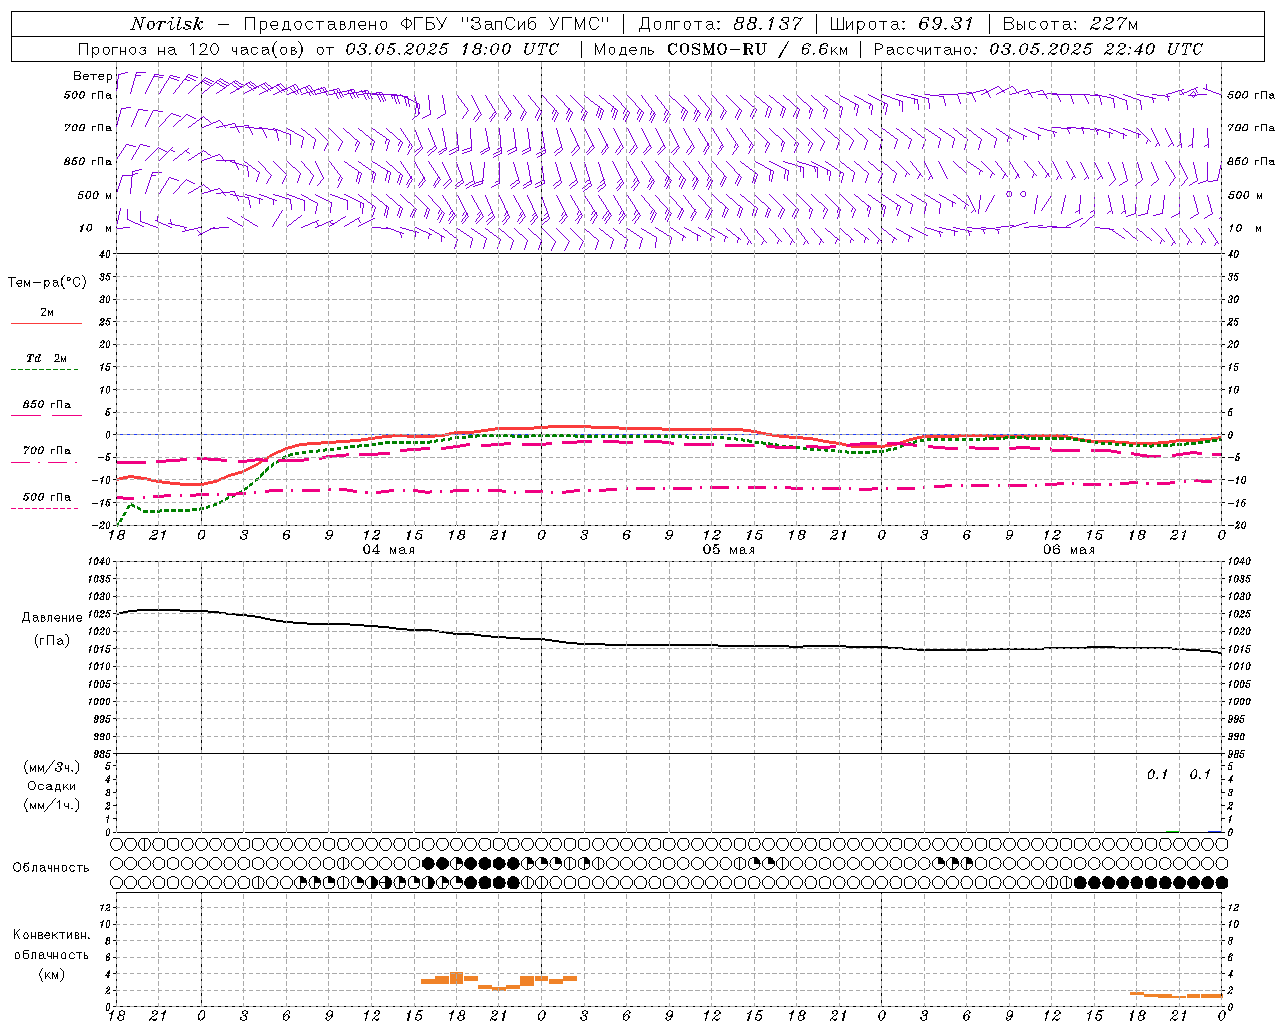Click the 'Облачность' cloud cover label
Screen dimensions: 1280x1024
coord(51,867)
